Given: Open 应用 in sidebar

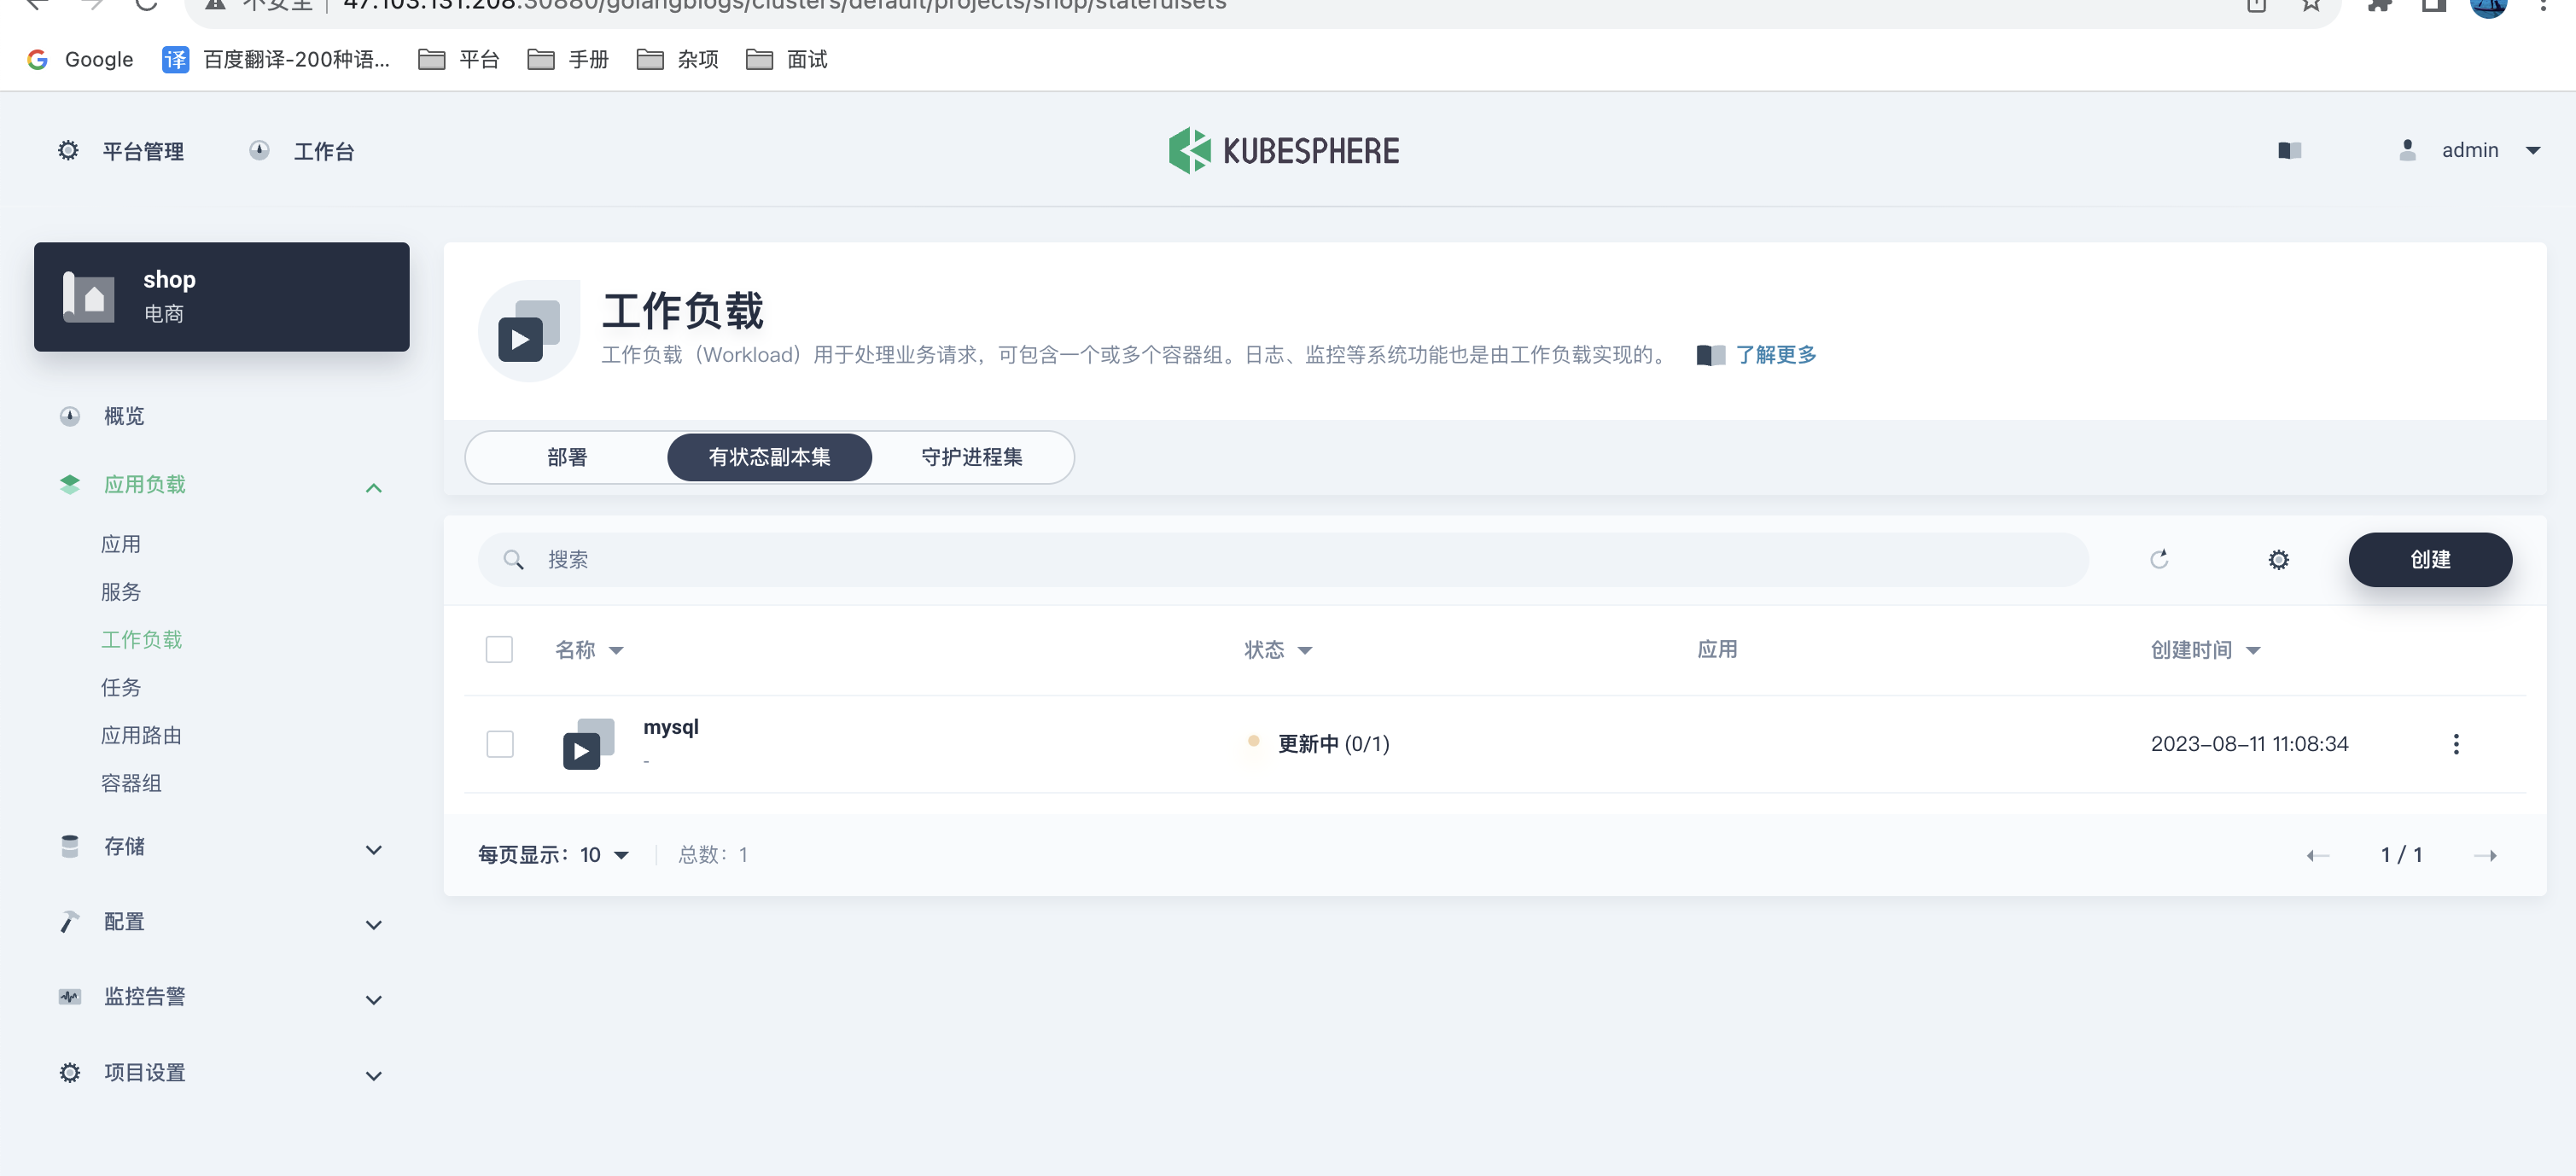Looking at the screenshot, I should [x=121, y=544].
